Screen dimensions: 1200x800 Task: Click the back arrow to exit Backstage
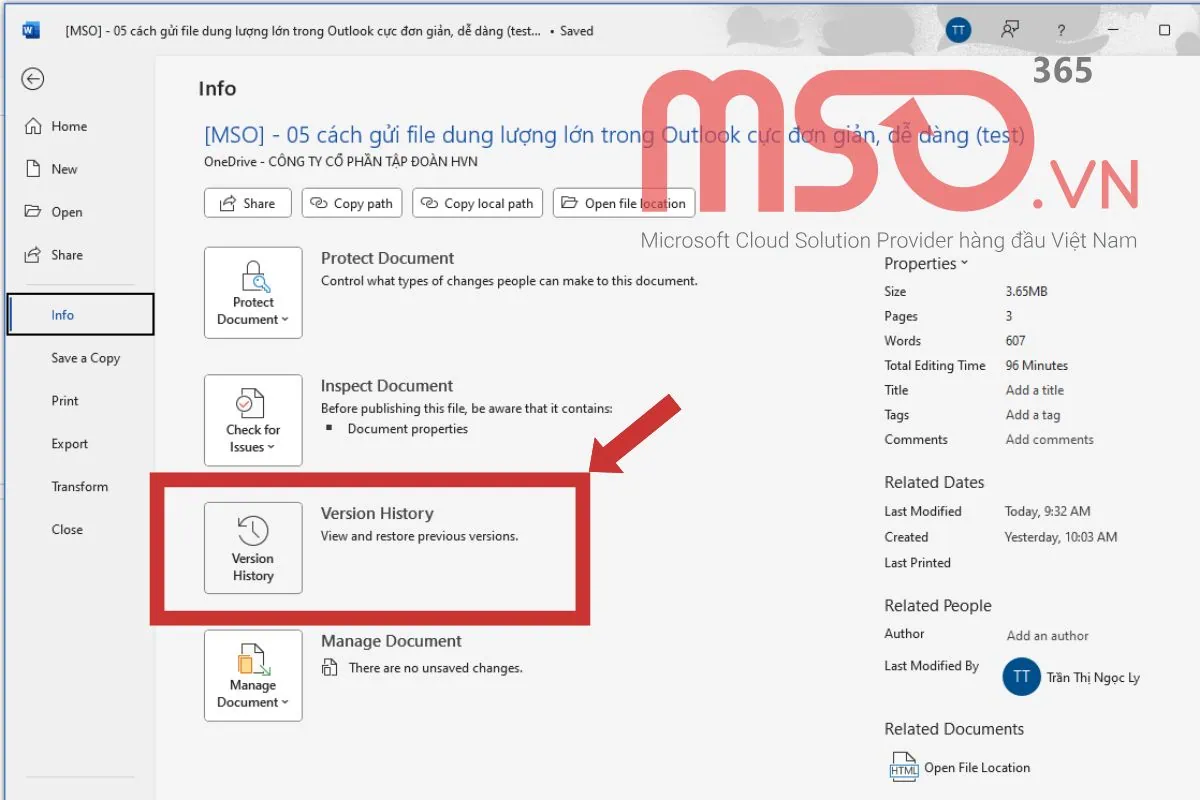[x=33, y=79]
